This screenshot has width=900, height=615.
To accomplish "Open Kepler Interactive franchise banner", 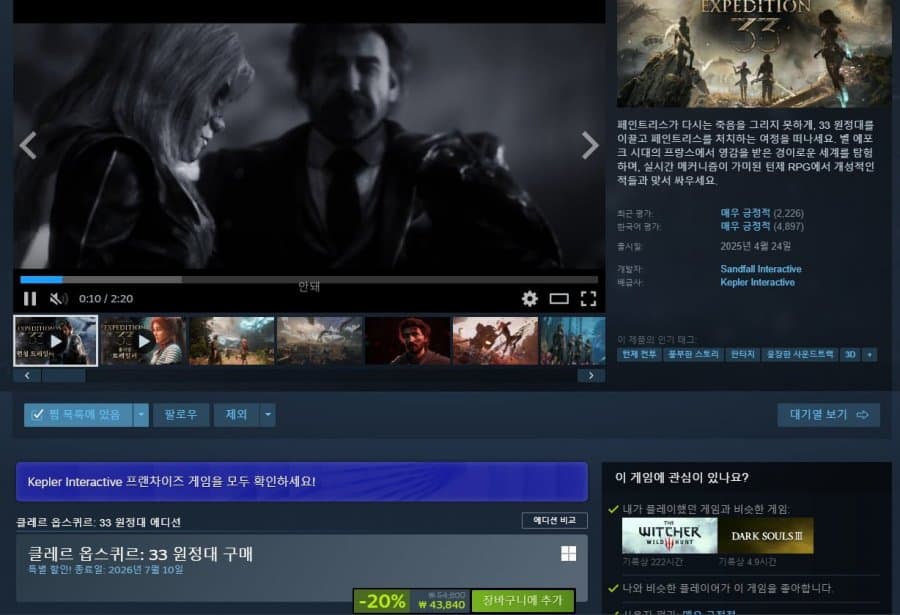I will coord(302,481).
